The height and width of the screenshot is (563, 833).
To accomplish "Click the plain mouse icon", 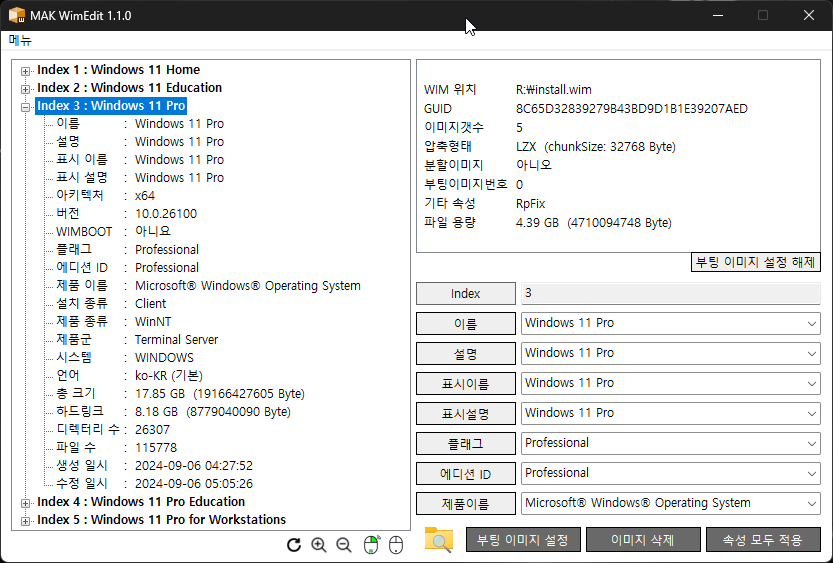I will 396,544.
